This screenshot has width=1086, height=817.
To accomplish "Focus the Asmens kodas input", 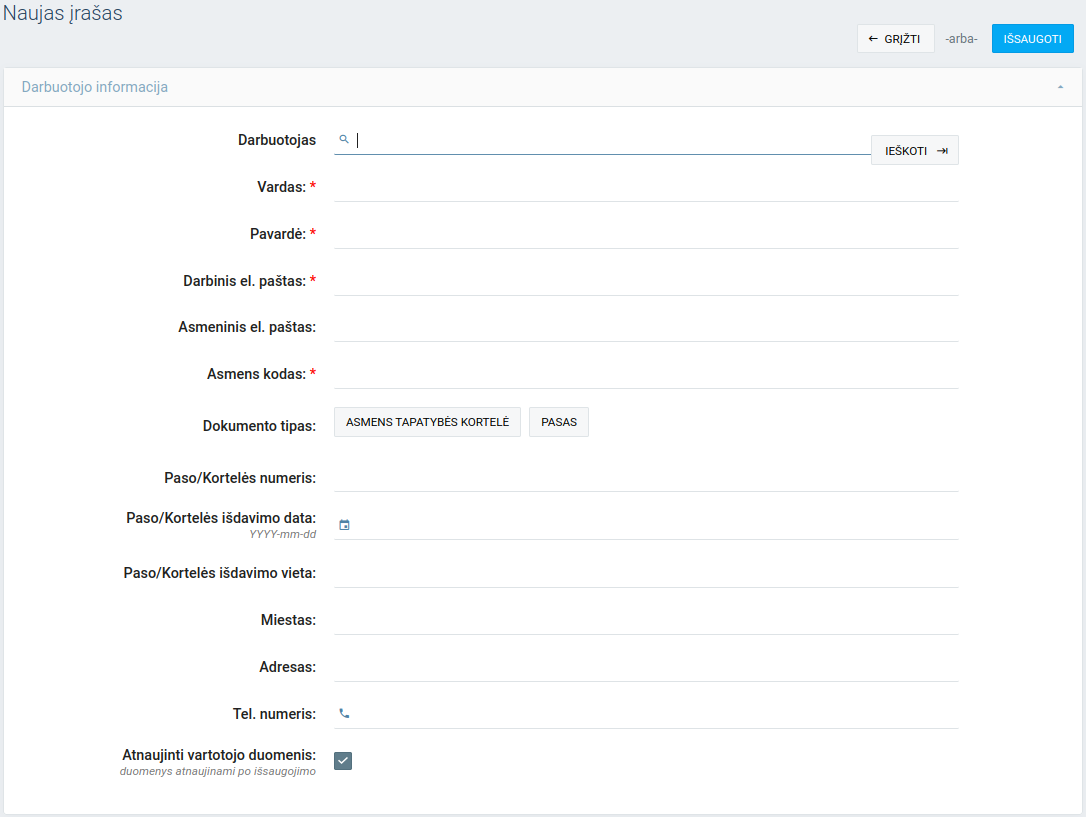I will (645, 374).
